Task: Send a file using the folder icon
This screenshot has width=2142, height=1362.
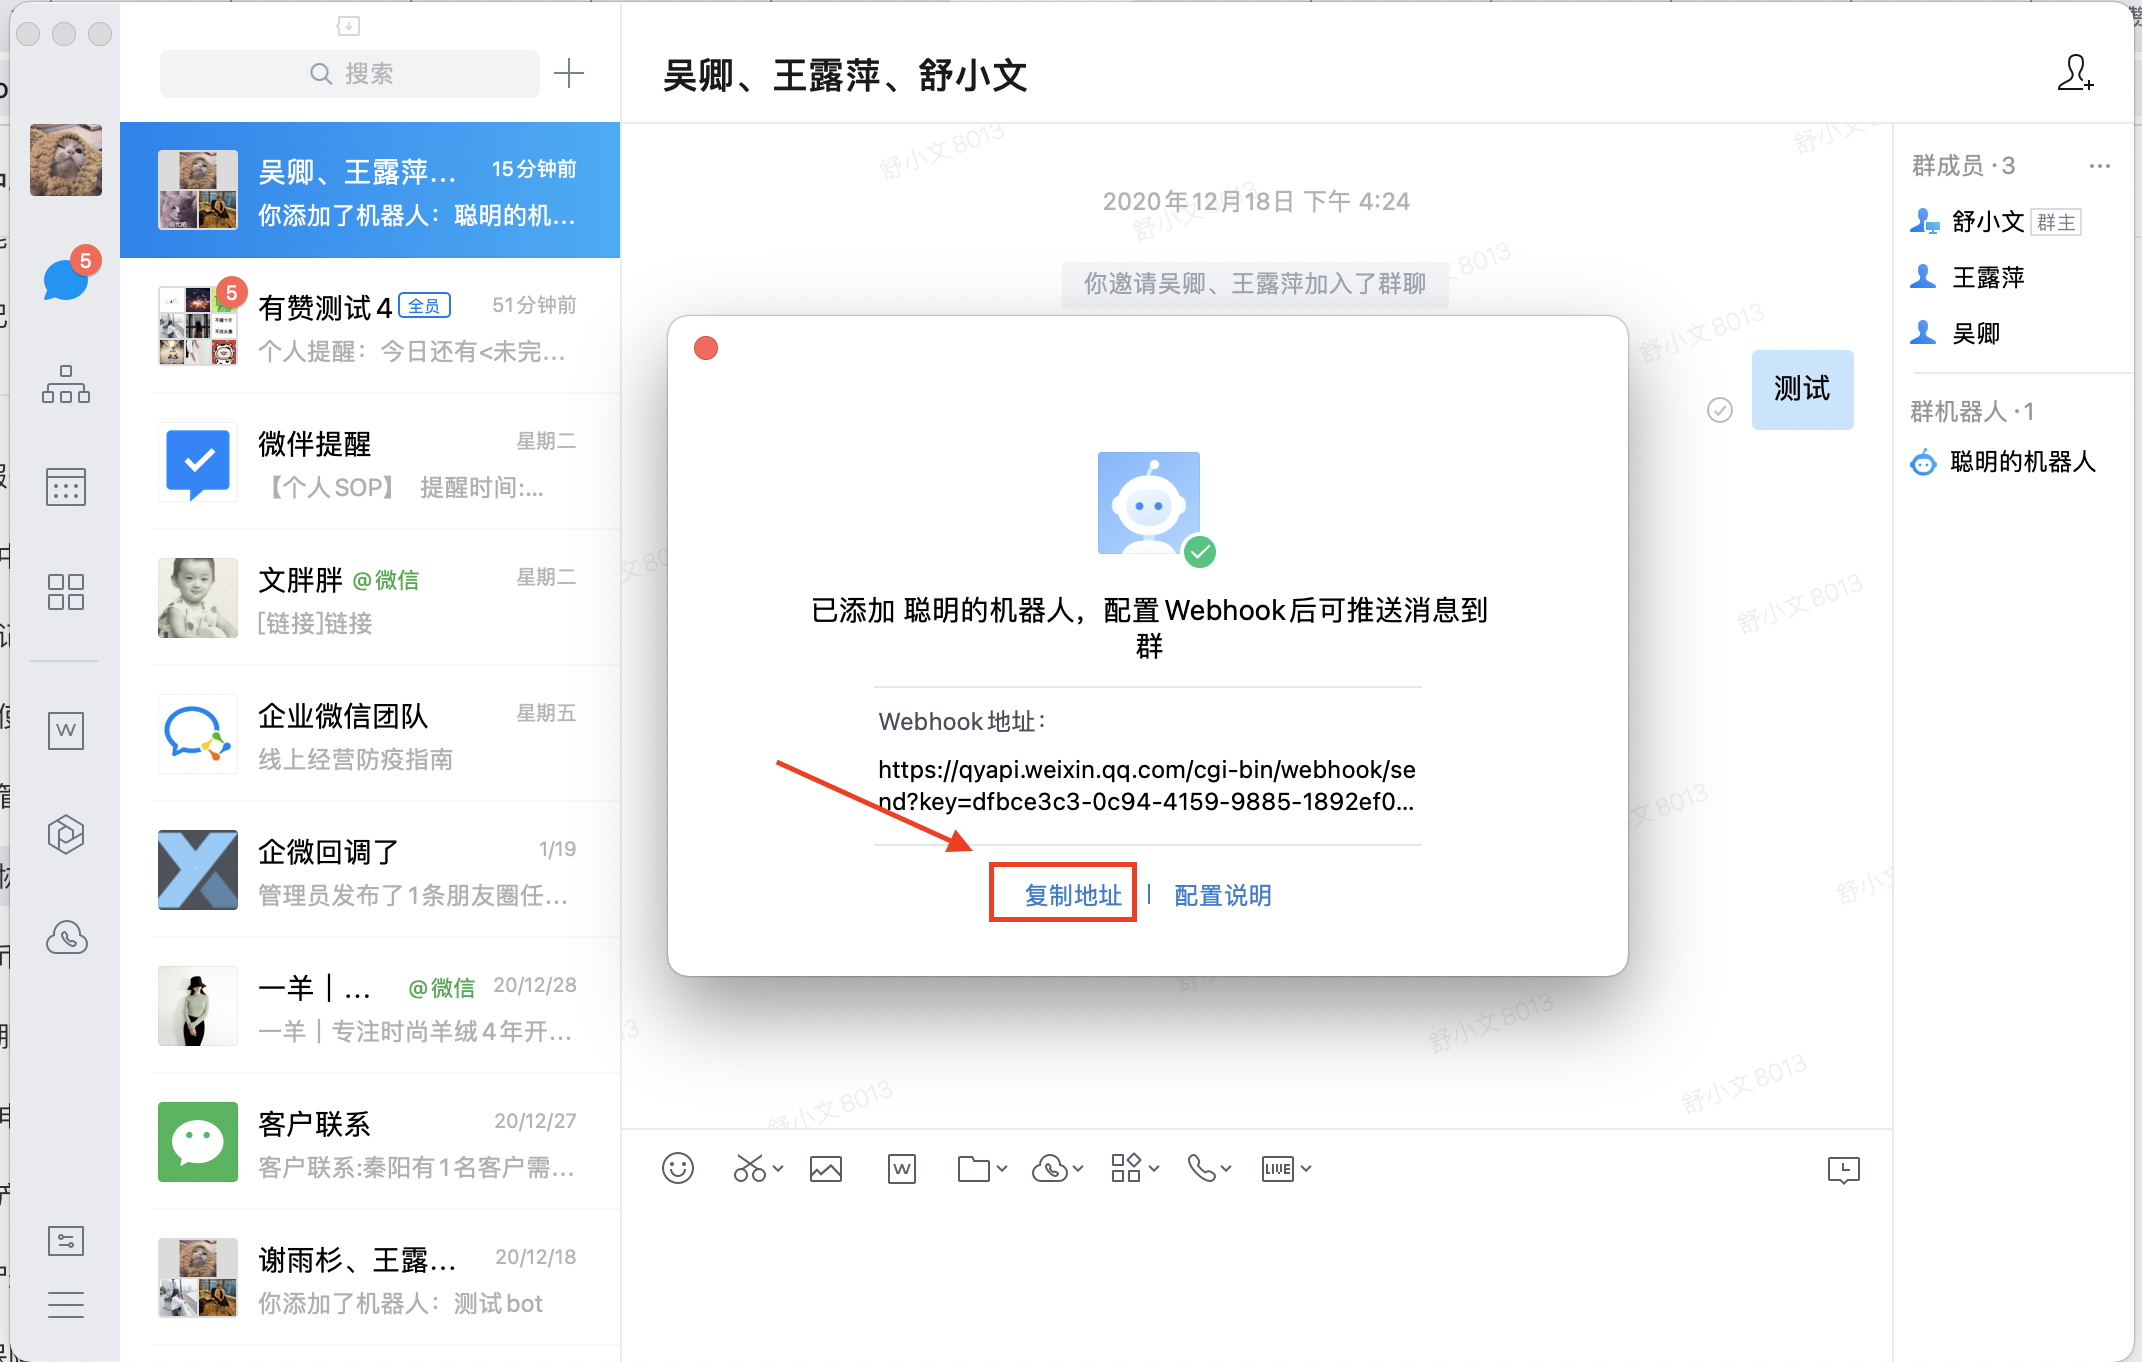Action: 973,1168
